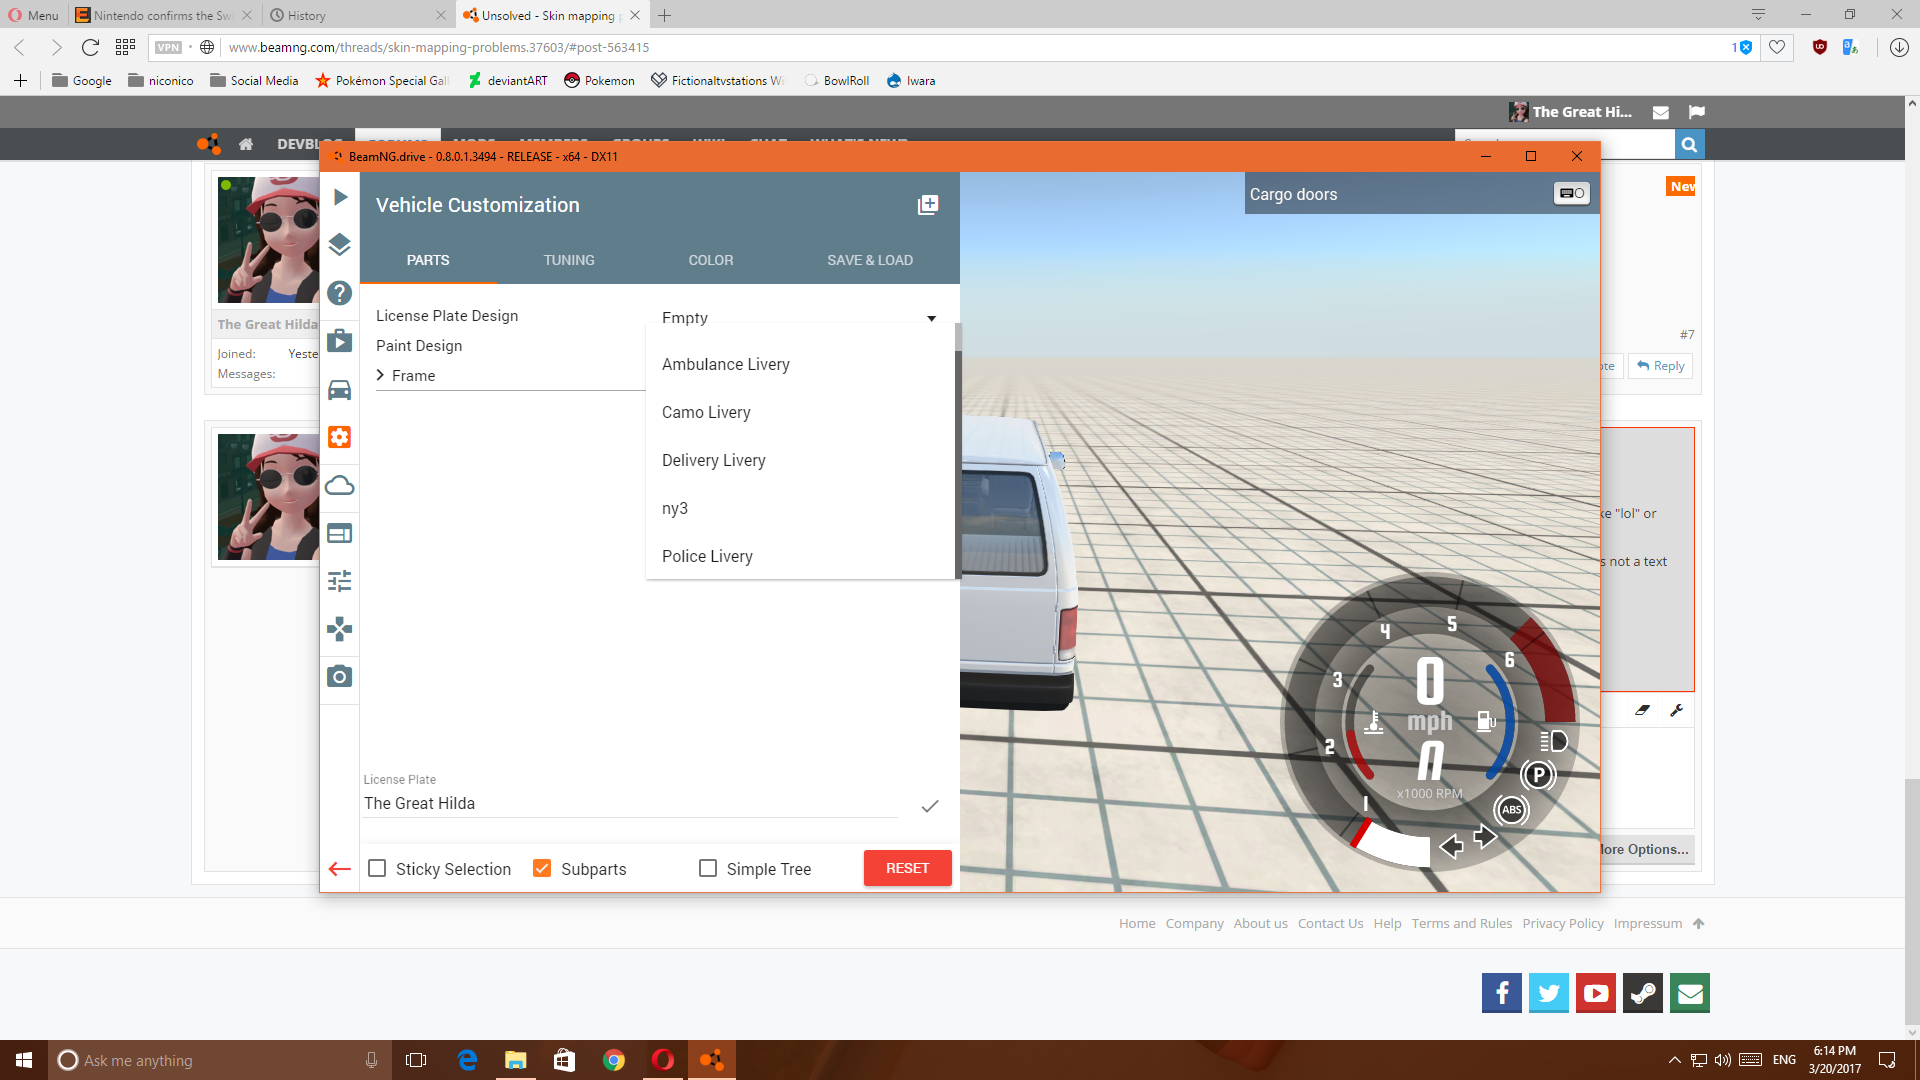Open the Facebook social link
This screenshot has height=1080, width=1920.
coord(1502,993)
